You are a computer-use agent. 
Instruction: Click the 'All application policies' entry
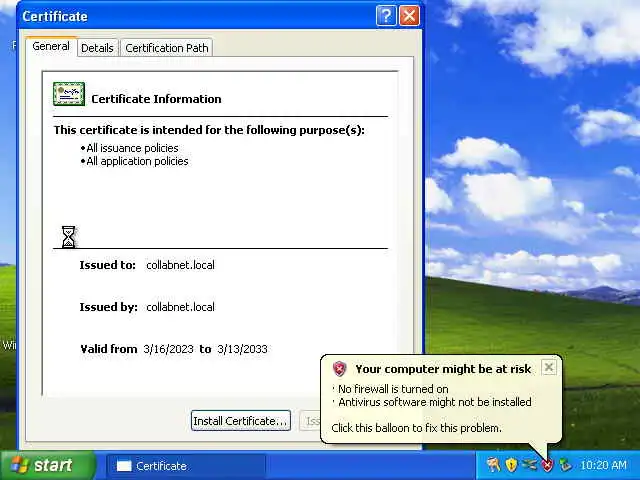tap(137, 161)
